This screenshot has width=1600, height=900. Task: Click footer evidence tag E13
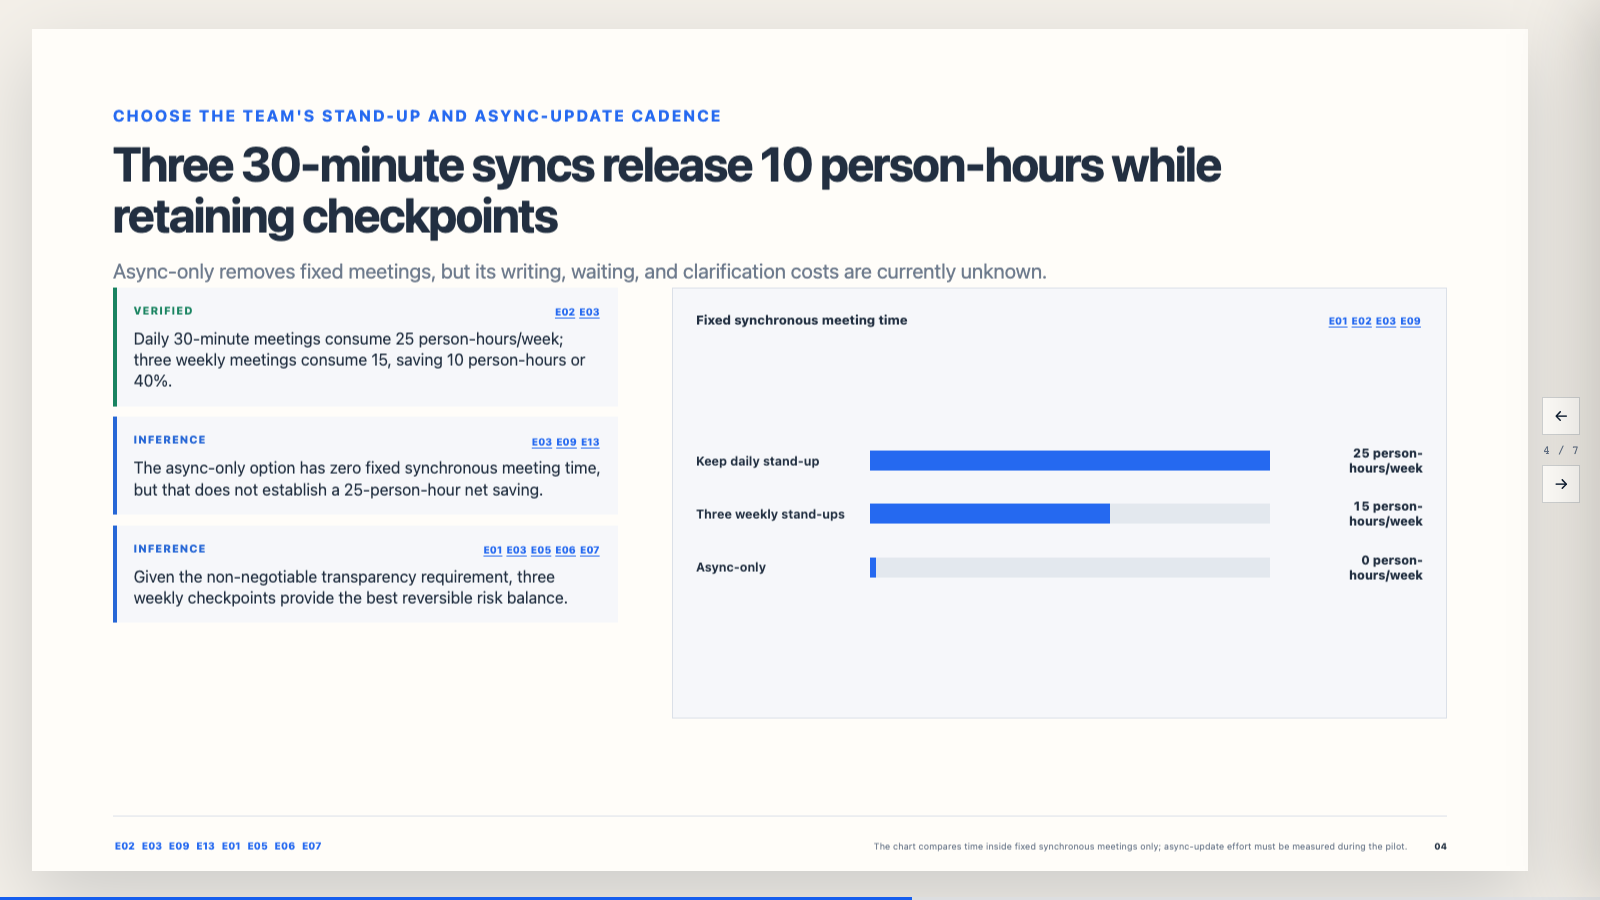coord(205,846)
